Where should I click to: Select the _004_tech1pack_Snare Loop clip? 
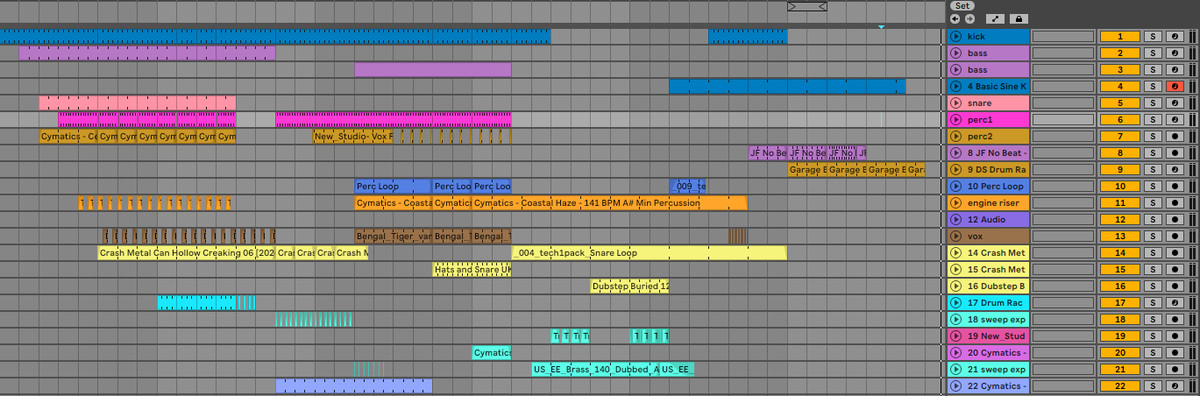[649, 253]
